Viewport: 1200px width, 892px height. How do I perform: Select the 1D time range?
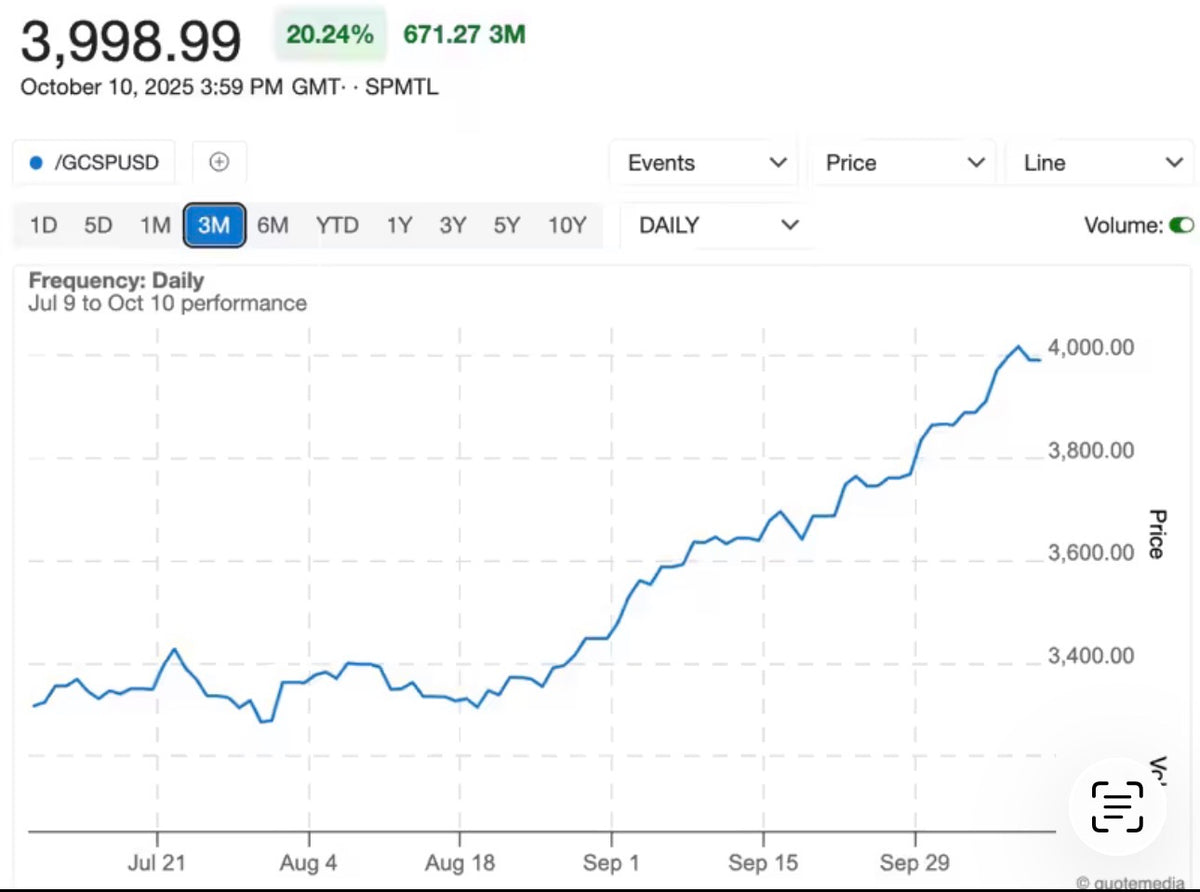[x=43, y=225]
